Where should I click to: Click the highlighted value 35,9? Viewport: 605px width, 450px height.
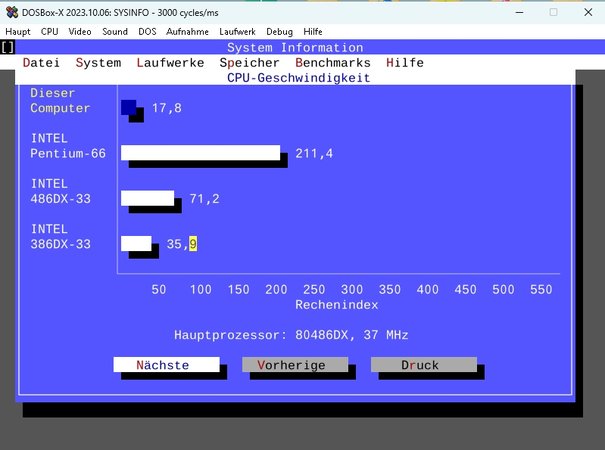click(182, 244)
